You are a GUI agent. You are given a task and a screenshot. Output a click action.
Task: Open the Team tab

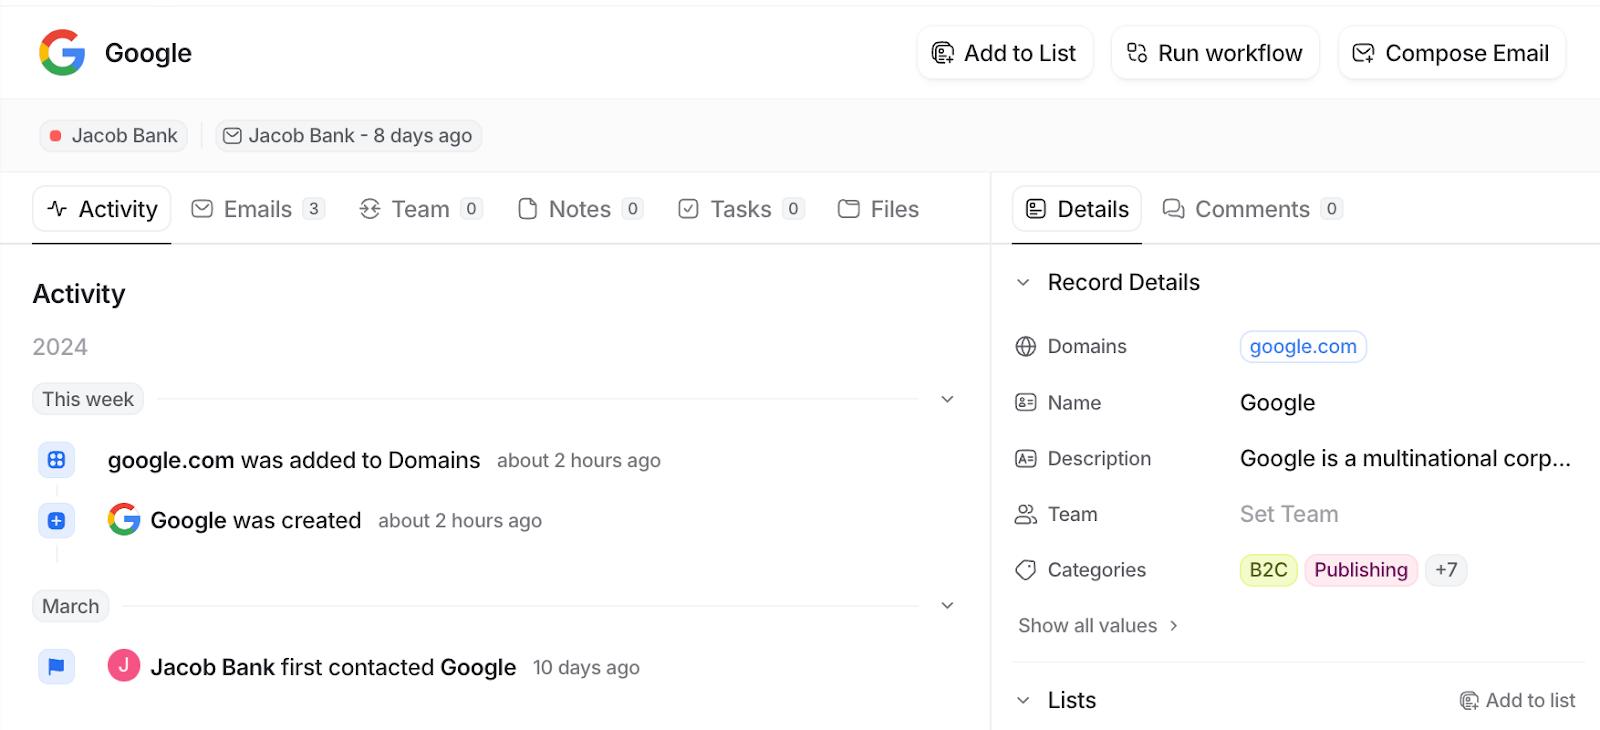[421, 209]
